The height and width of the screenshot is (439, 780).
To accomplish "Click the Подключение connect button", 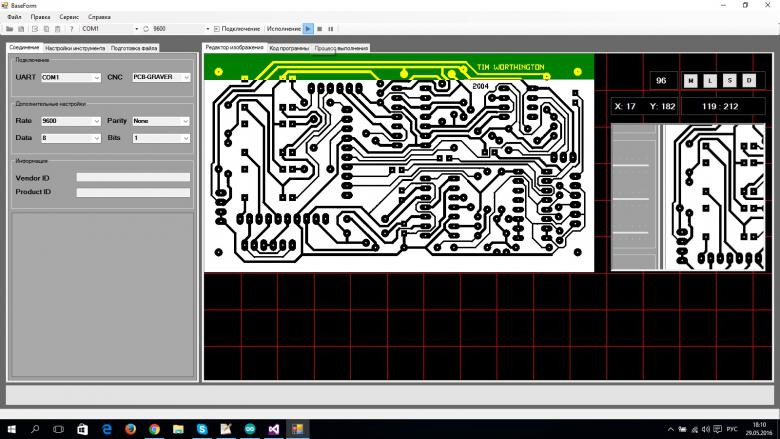I will (237, 29).
